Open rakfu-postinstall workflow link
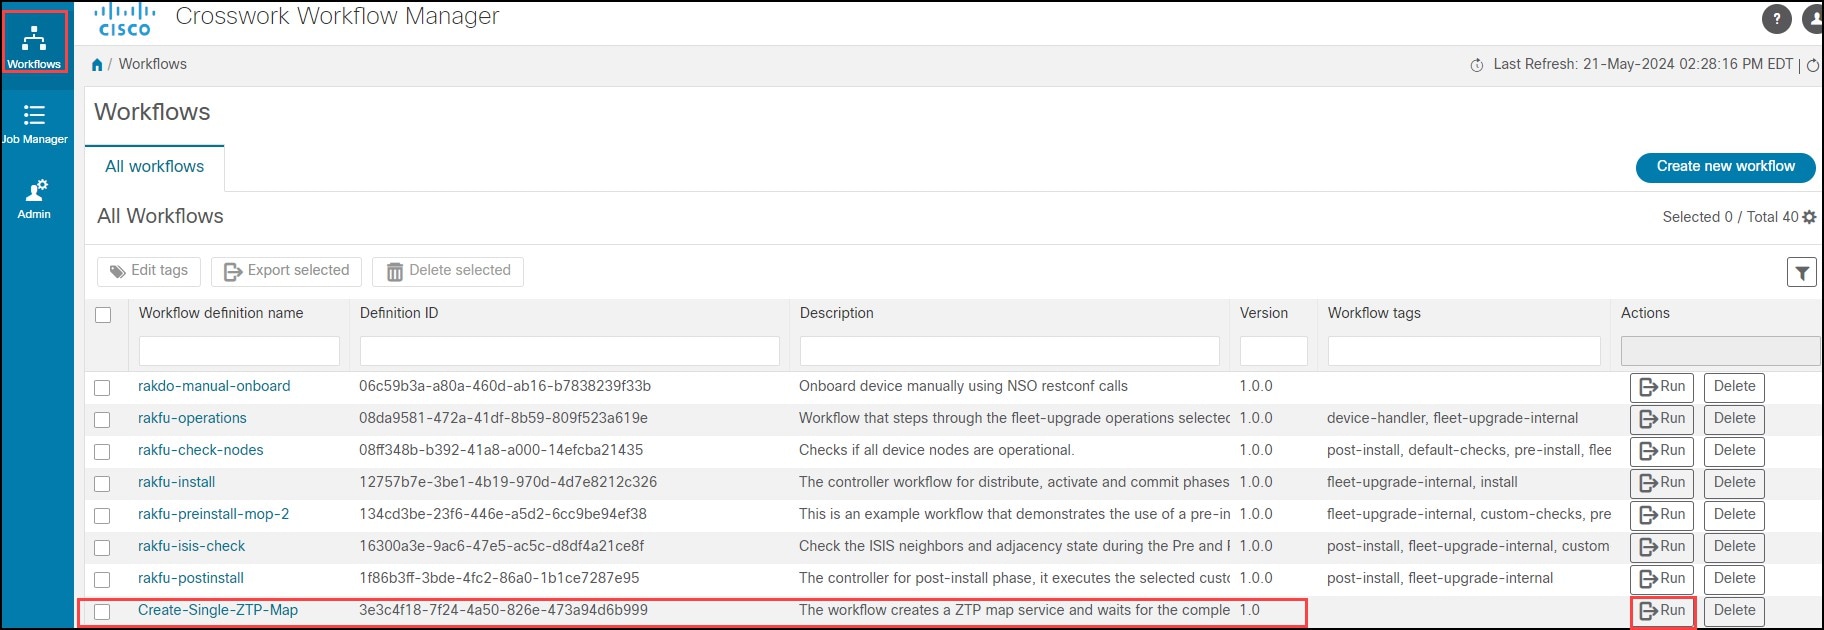1824x630 pixels. click(191, 578)
